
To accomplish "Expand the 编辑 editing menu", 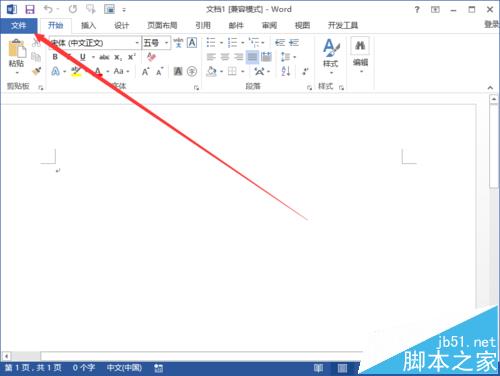I will coord(360,56).
